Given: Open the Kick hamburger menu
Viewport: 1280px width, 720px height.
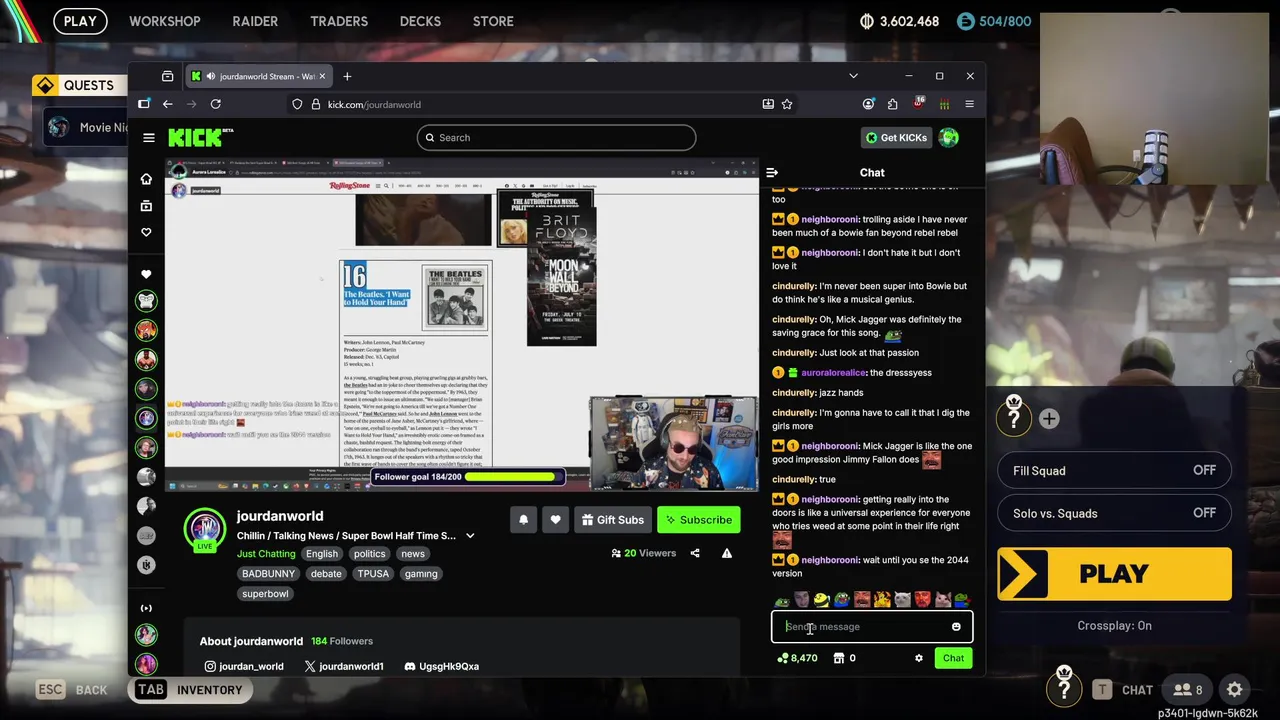Looking at the screenshot, I should (149, 138).
